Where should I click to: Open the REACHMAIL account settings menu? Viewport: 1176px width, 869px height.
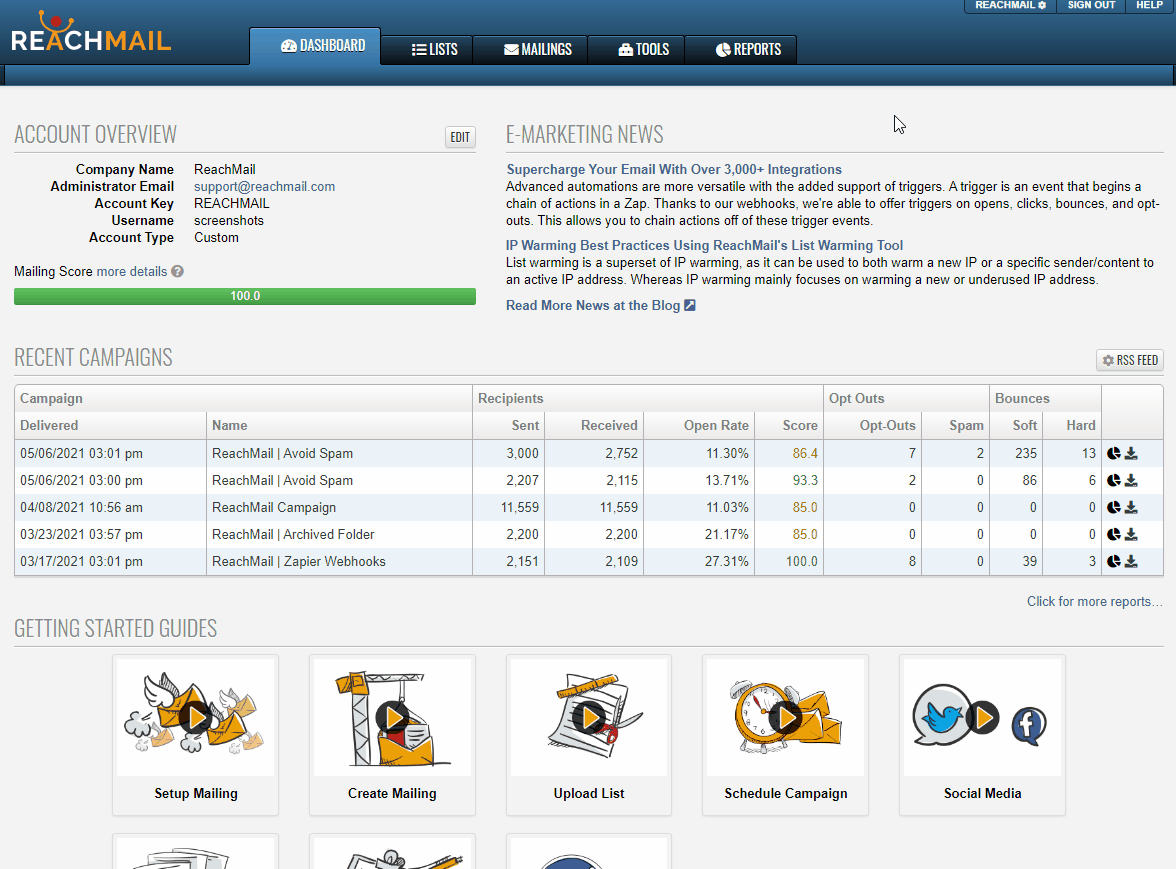1010,5
